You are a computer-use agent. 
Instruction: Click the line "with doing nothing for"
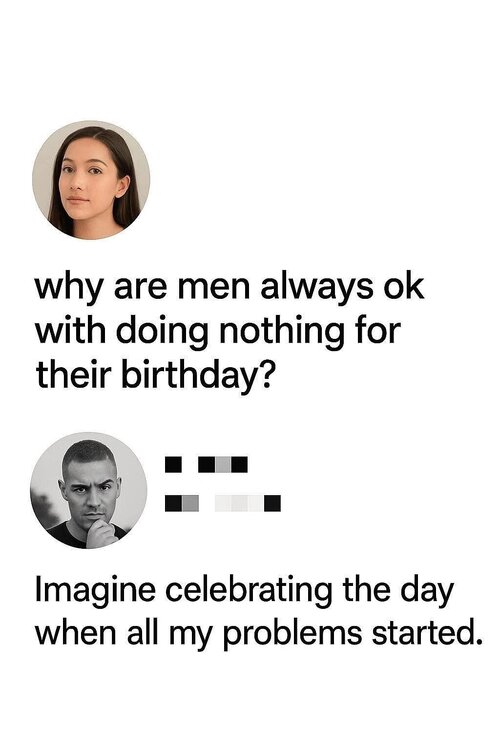(218, 332)
